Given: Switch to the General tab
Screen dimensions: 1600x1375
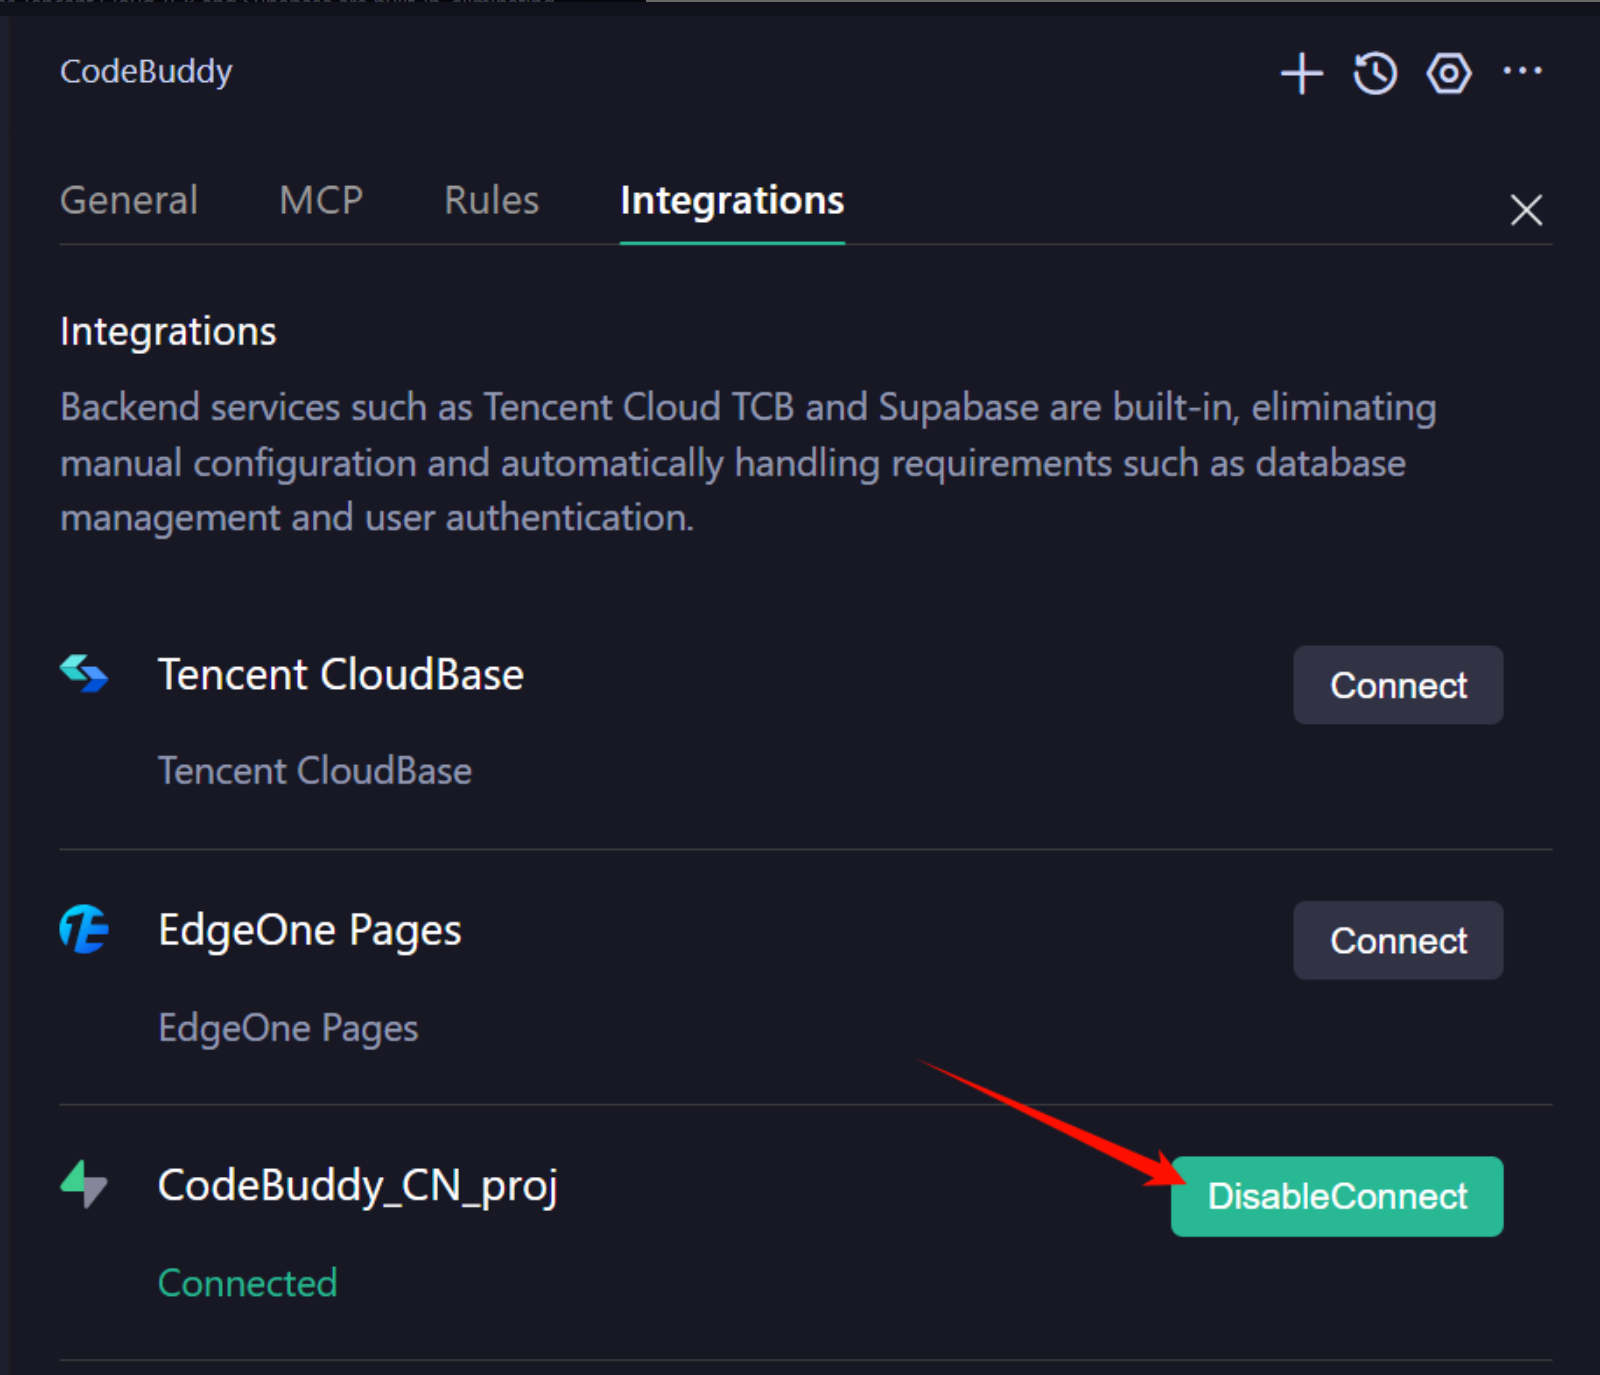Looking at the screenshot, I should (x=129, y=201).
